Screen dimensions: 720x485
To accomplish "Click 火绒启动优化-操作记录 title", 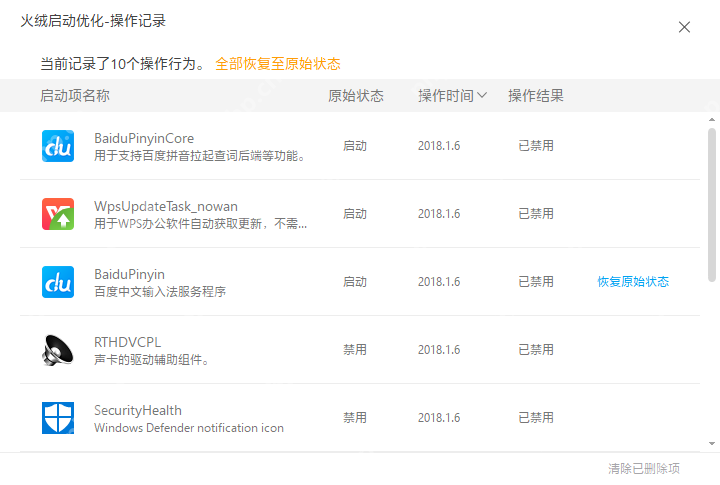I will [x=93, y=21].
